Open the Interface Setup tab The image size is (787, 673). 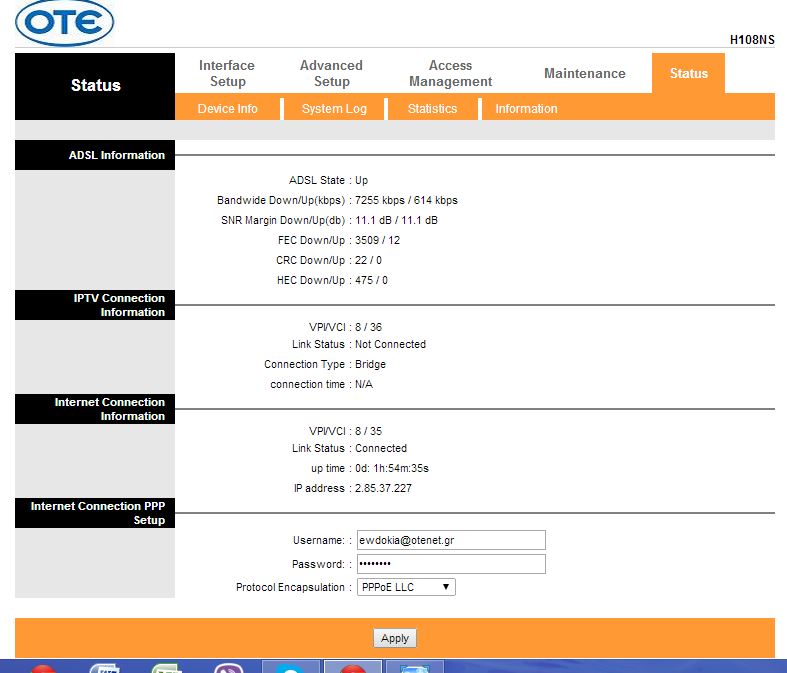[227, 73]
